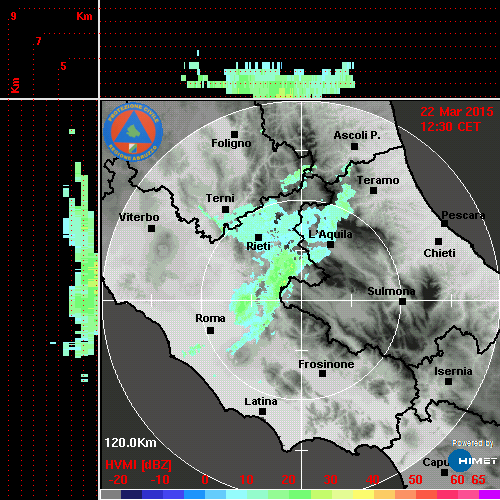Click the Viterbo map label
The width and height of the screenshot is (500, 500).
pos(139,217)
